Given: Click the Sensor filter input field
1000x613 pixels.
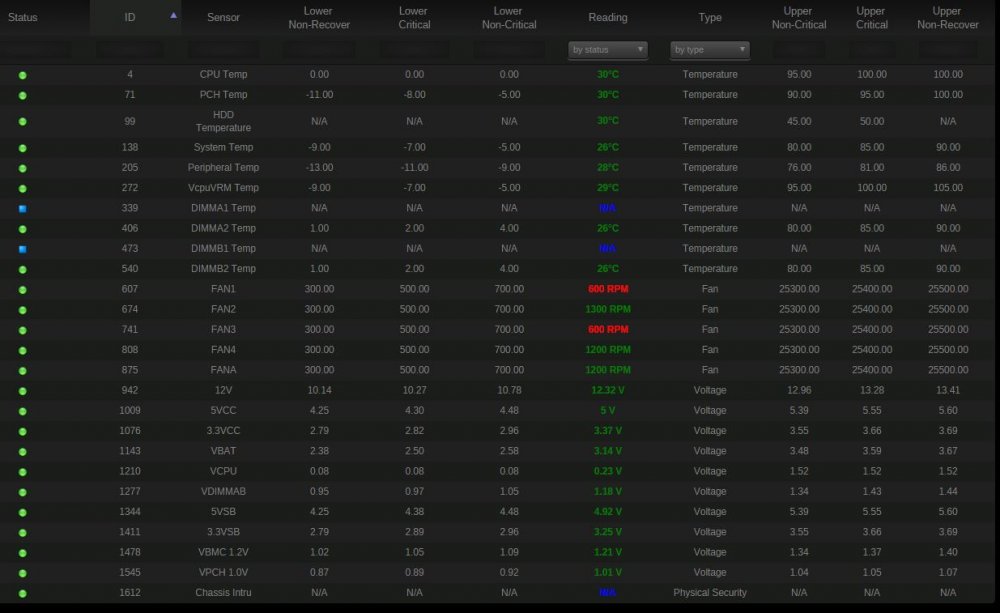Looking at the screenshot, I should tap(223, 50).
